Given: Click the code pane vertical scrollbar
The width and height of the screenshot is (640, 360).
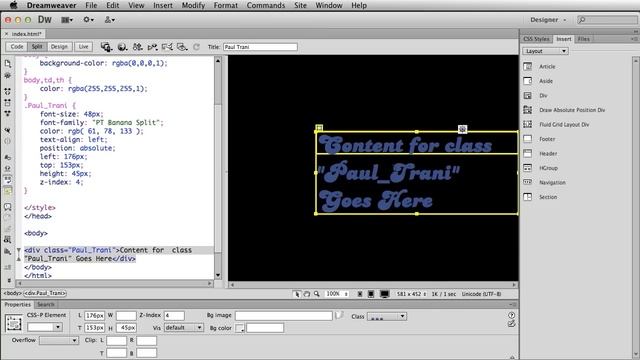Looking at the screenshot, I should pos(218,167).
